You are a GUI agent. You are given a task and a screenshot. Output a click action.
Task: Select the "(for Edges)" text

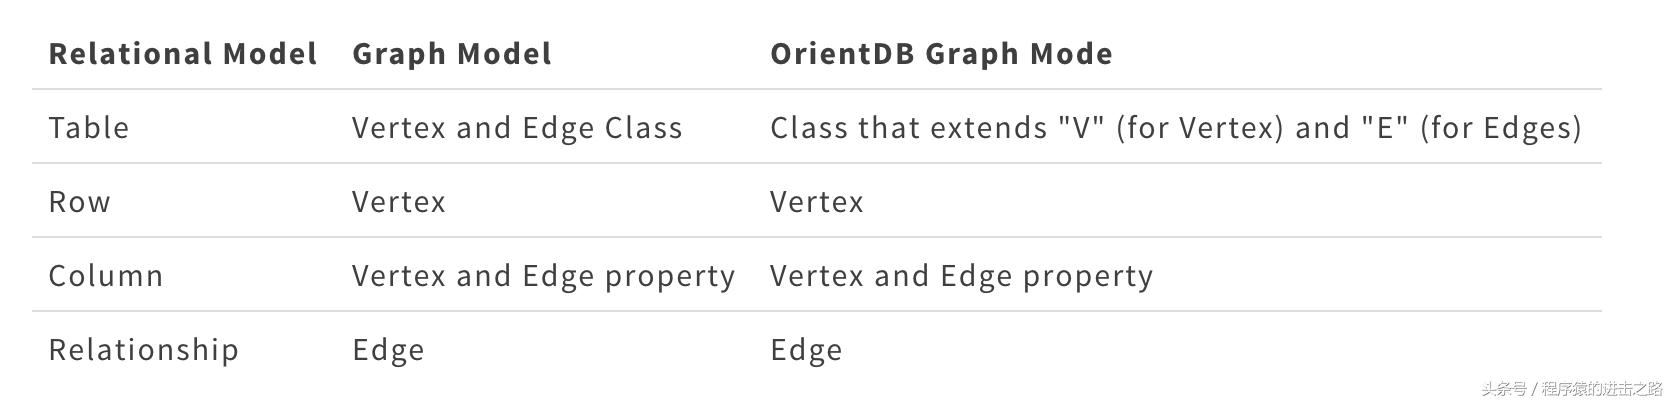pos(1501,128)
